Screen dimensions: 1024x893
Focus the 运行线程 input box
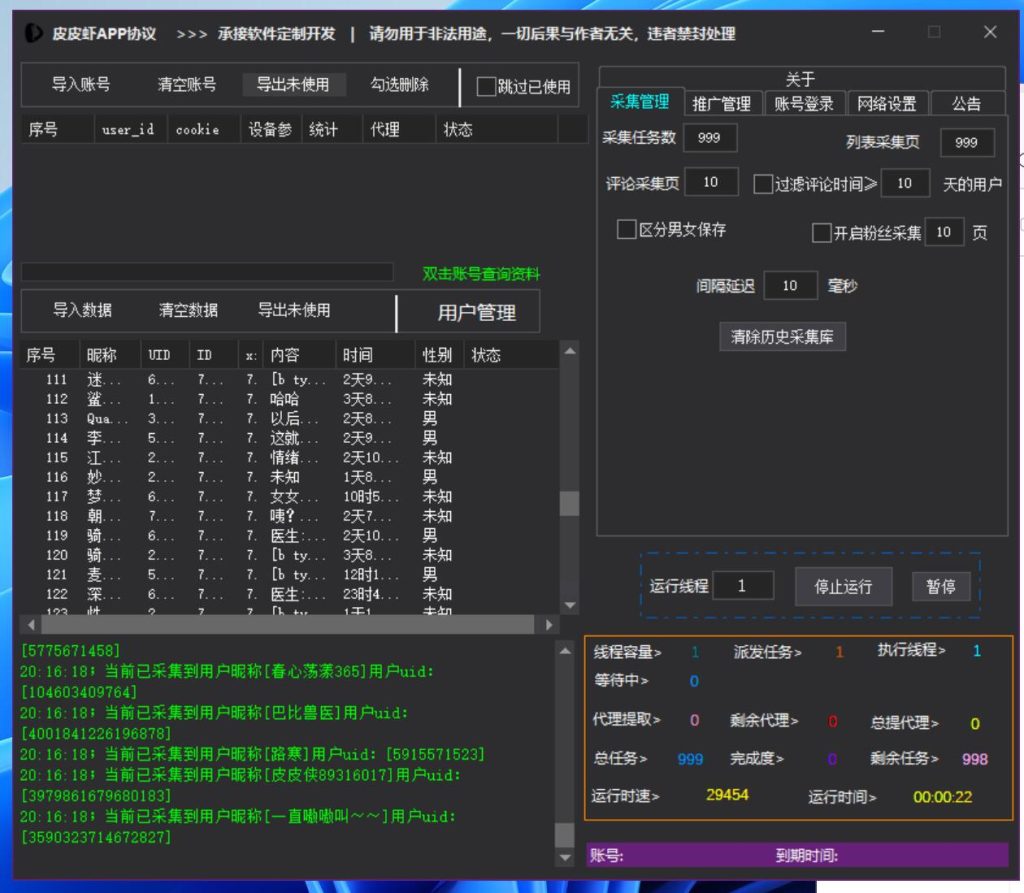pos(741,586)
